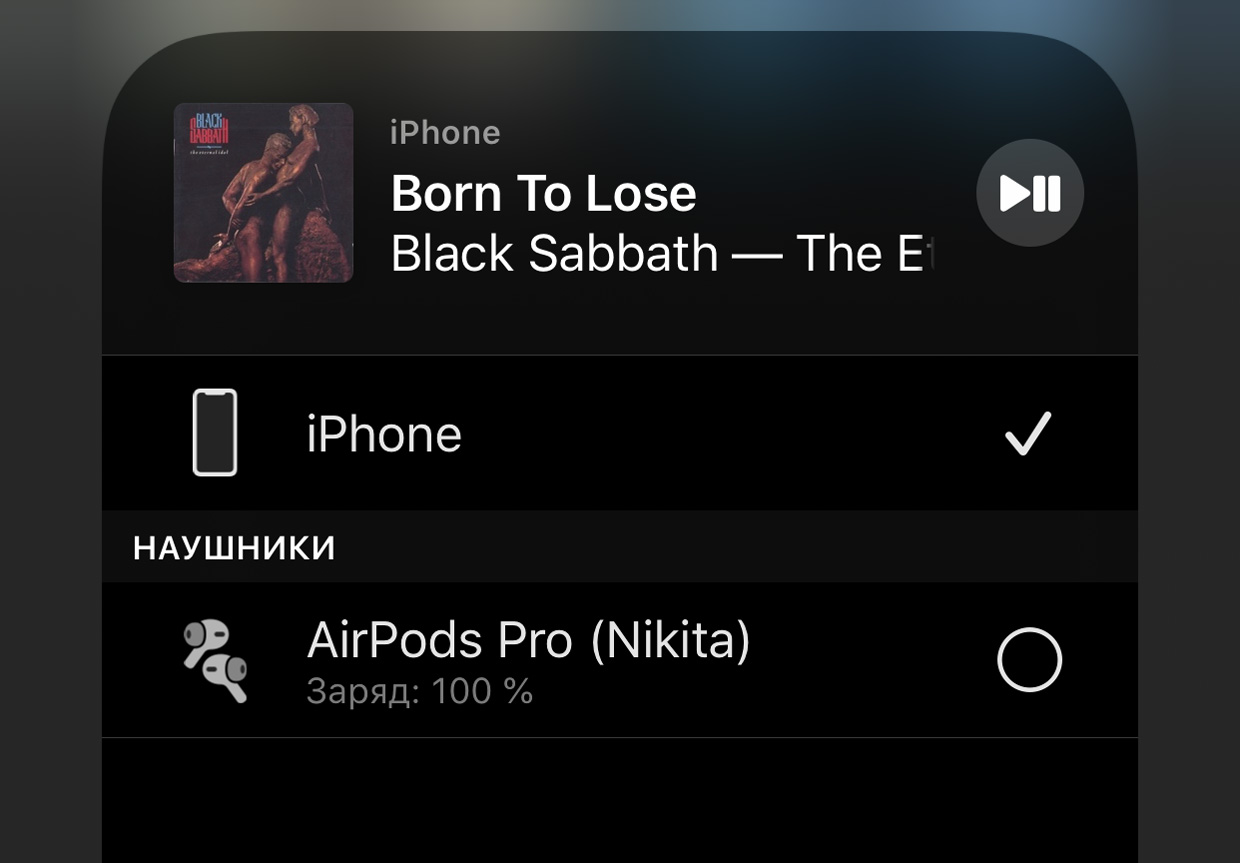Click the НАУШНИКИ section header

coord(234,548)
